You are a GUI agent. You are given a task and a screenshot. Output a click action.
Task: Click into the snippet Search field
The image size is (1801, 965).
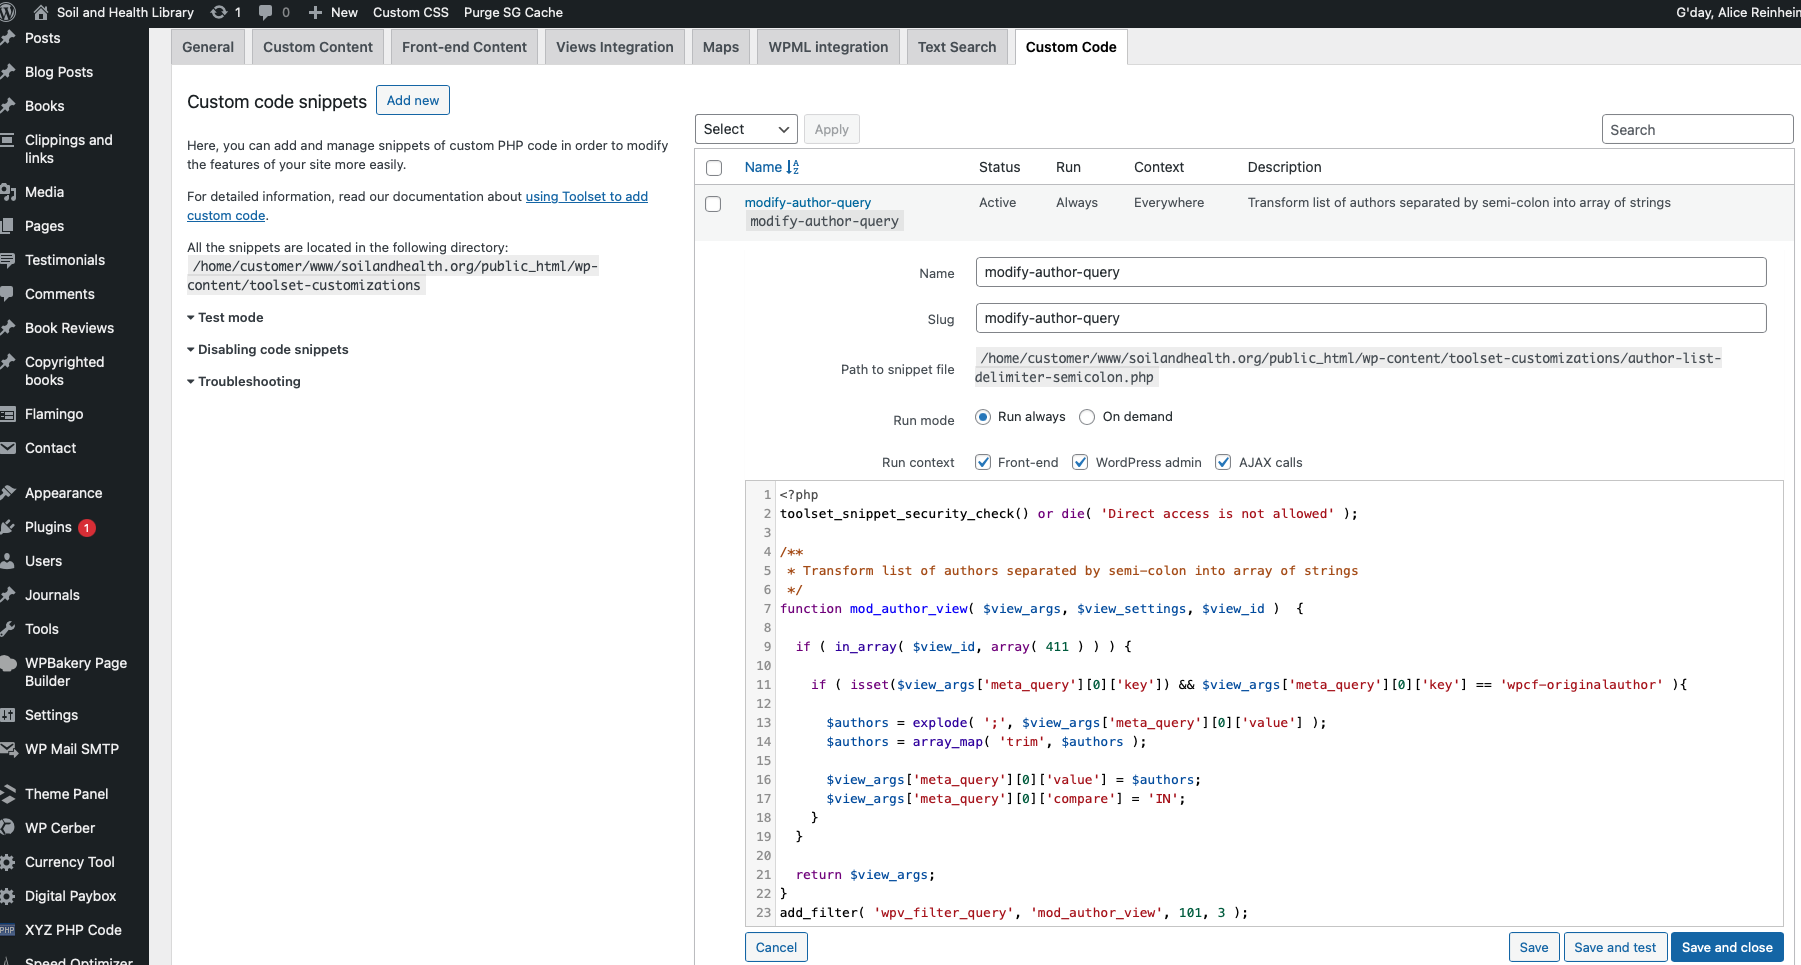pos(1696,129)
